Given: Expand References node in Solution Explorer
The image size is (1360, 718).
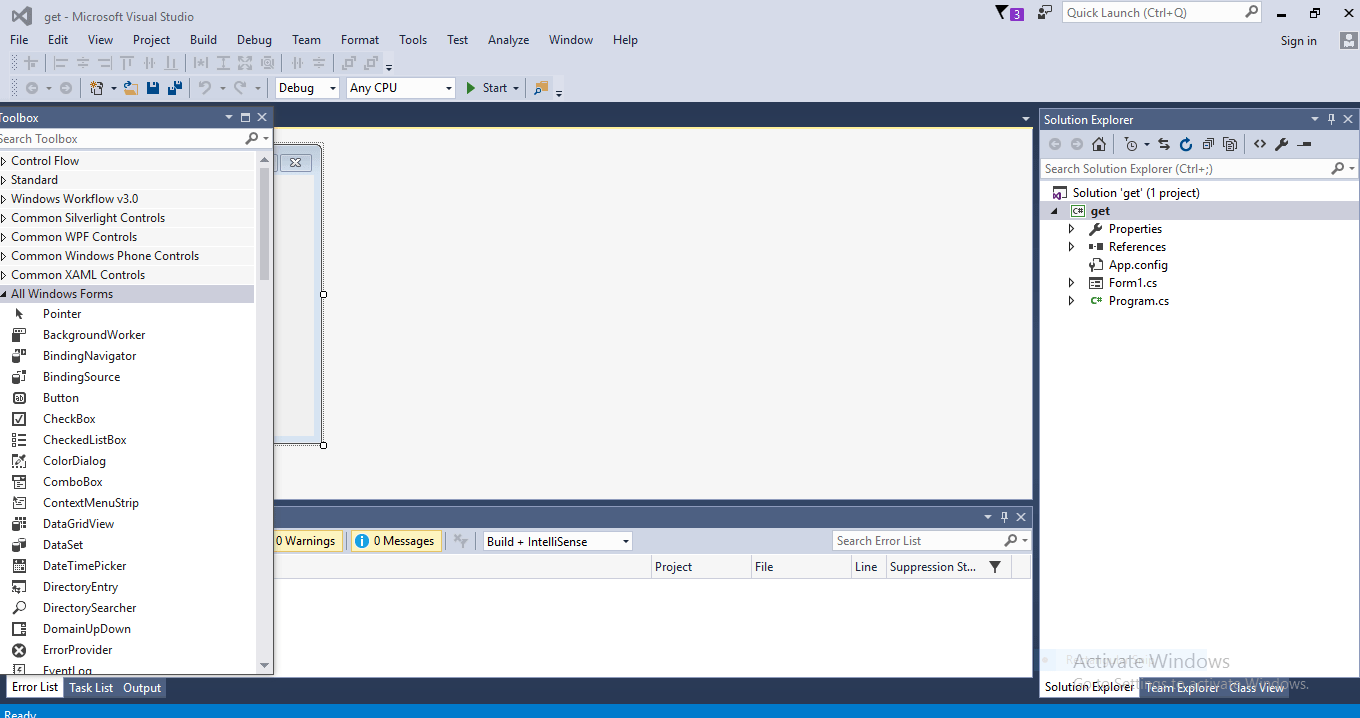Looking at the screenshot, I should click(x=1071, y=247).
